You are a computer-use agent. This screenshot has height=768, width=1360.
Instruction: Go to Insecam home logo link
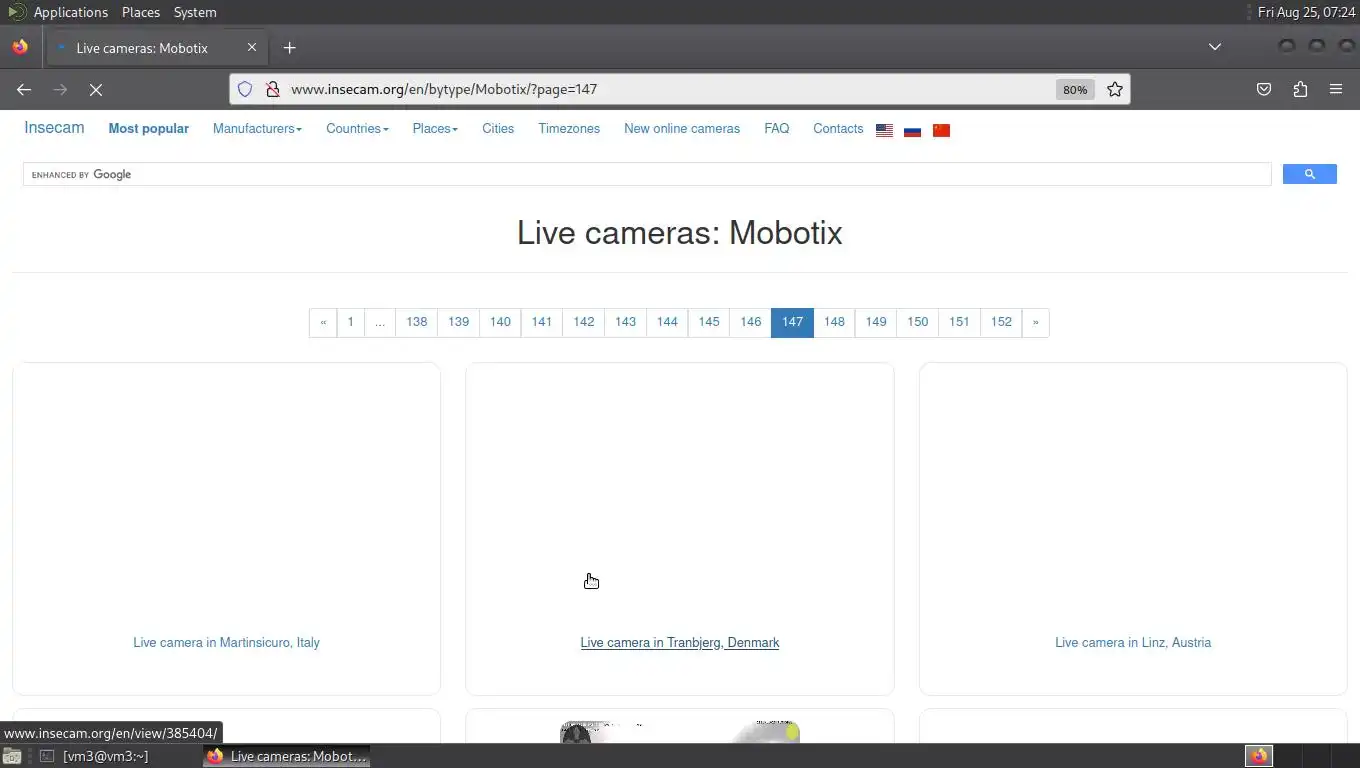54,127
